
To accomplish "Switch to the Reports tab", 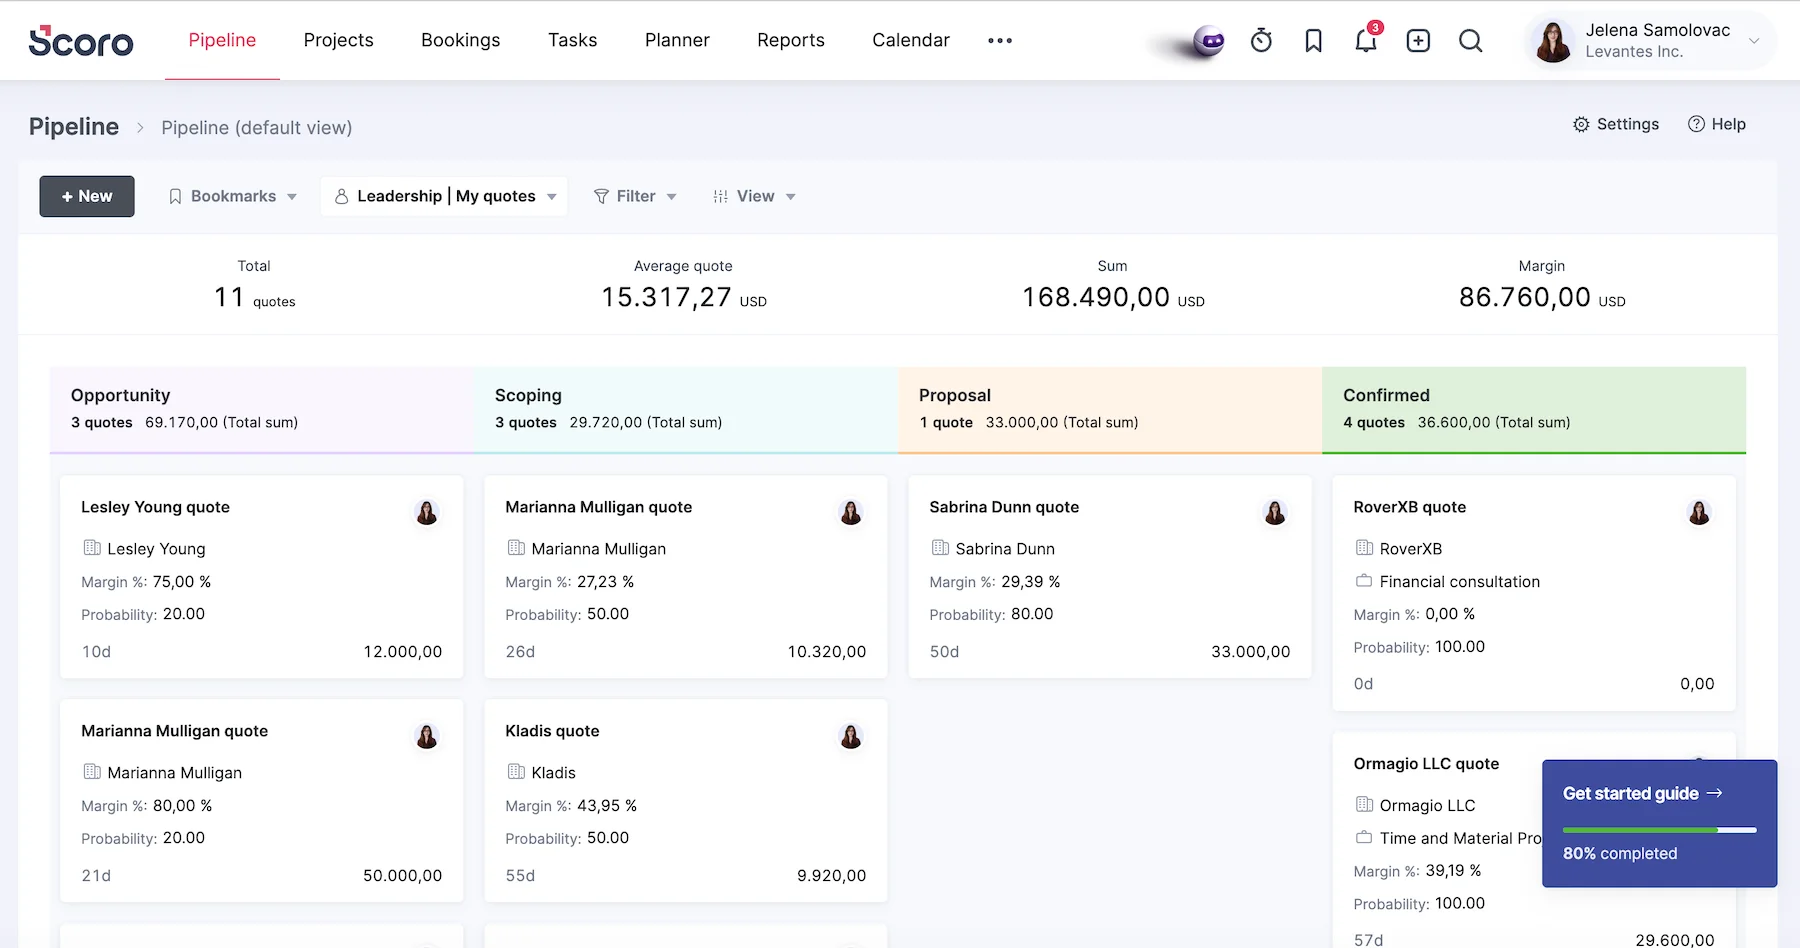I will pyautogui.click(x=791, y=40).
